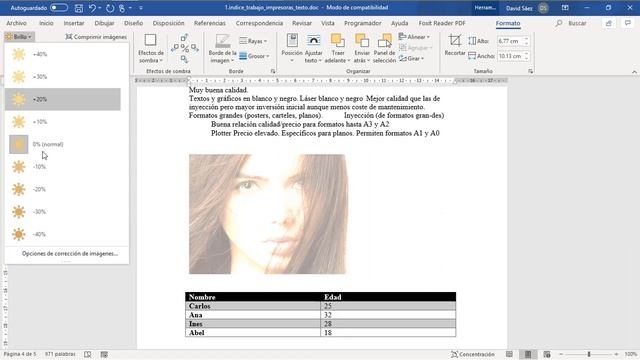Click the Share icon in ribbon header
This screenshot has width=640, height=360.
coord(609,23)
